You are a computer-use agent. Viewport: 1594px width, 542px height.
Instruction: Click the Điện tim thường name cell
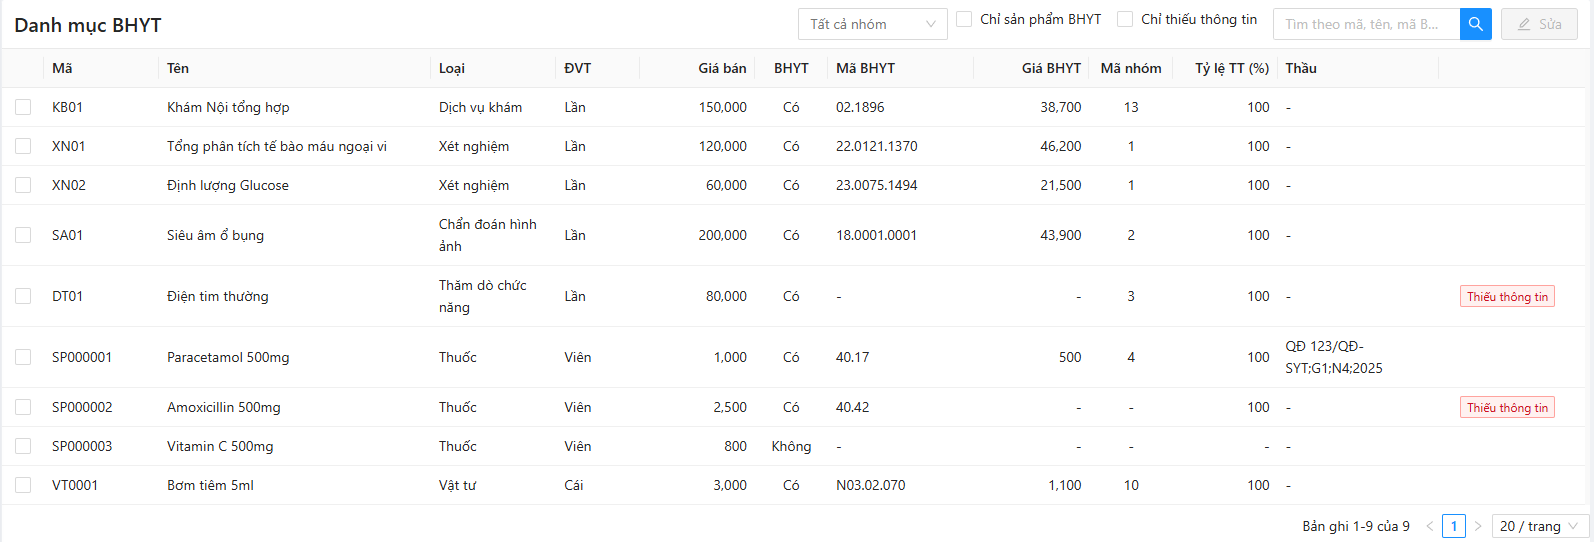point(217,296)
